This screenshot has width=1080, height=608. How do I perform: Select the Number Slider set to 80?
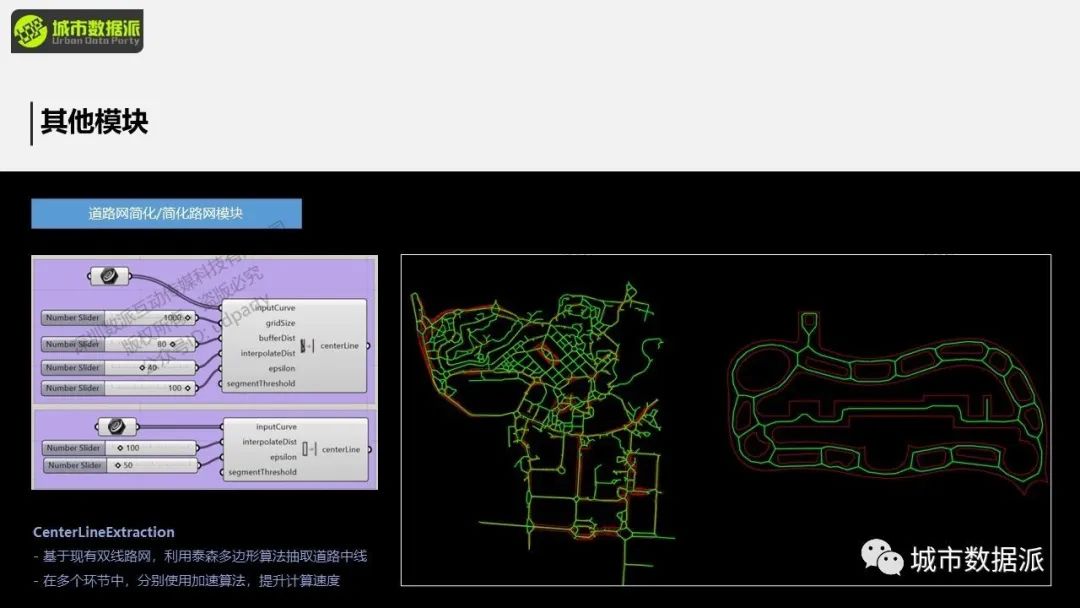118,344
